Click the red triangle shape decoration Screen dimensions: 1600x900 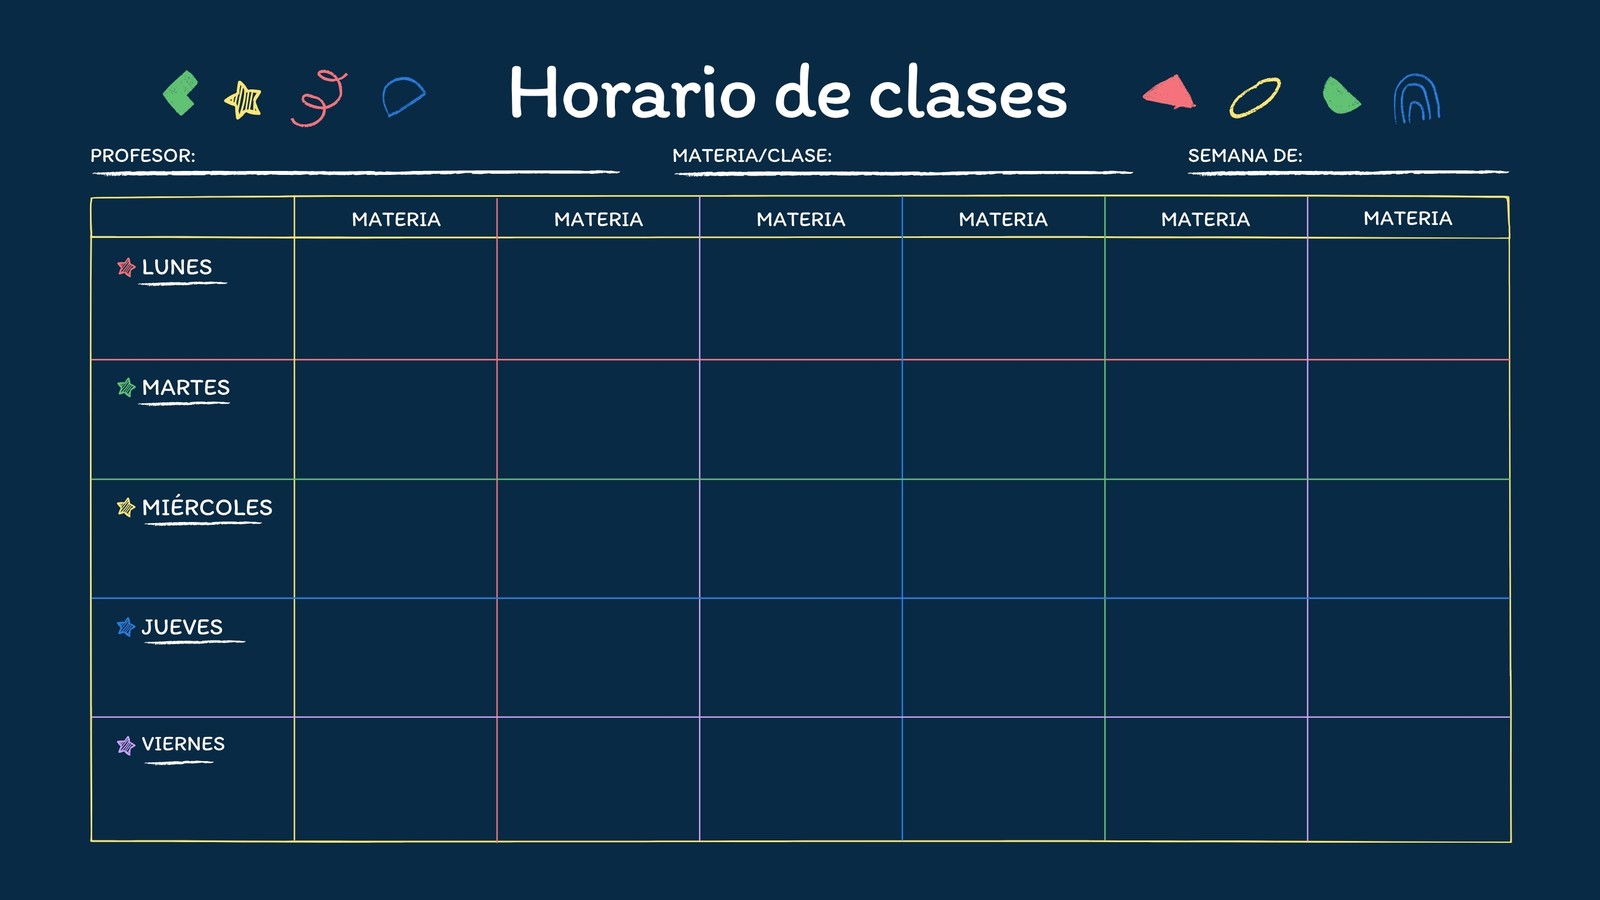pos(1169,92)
